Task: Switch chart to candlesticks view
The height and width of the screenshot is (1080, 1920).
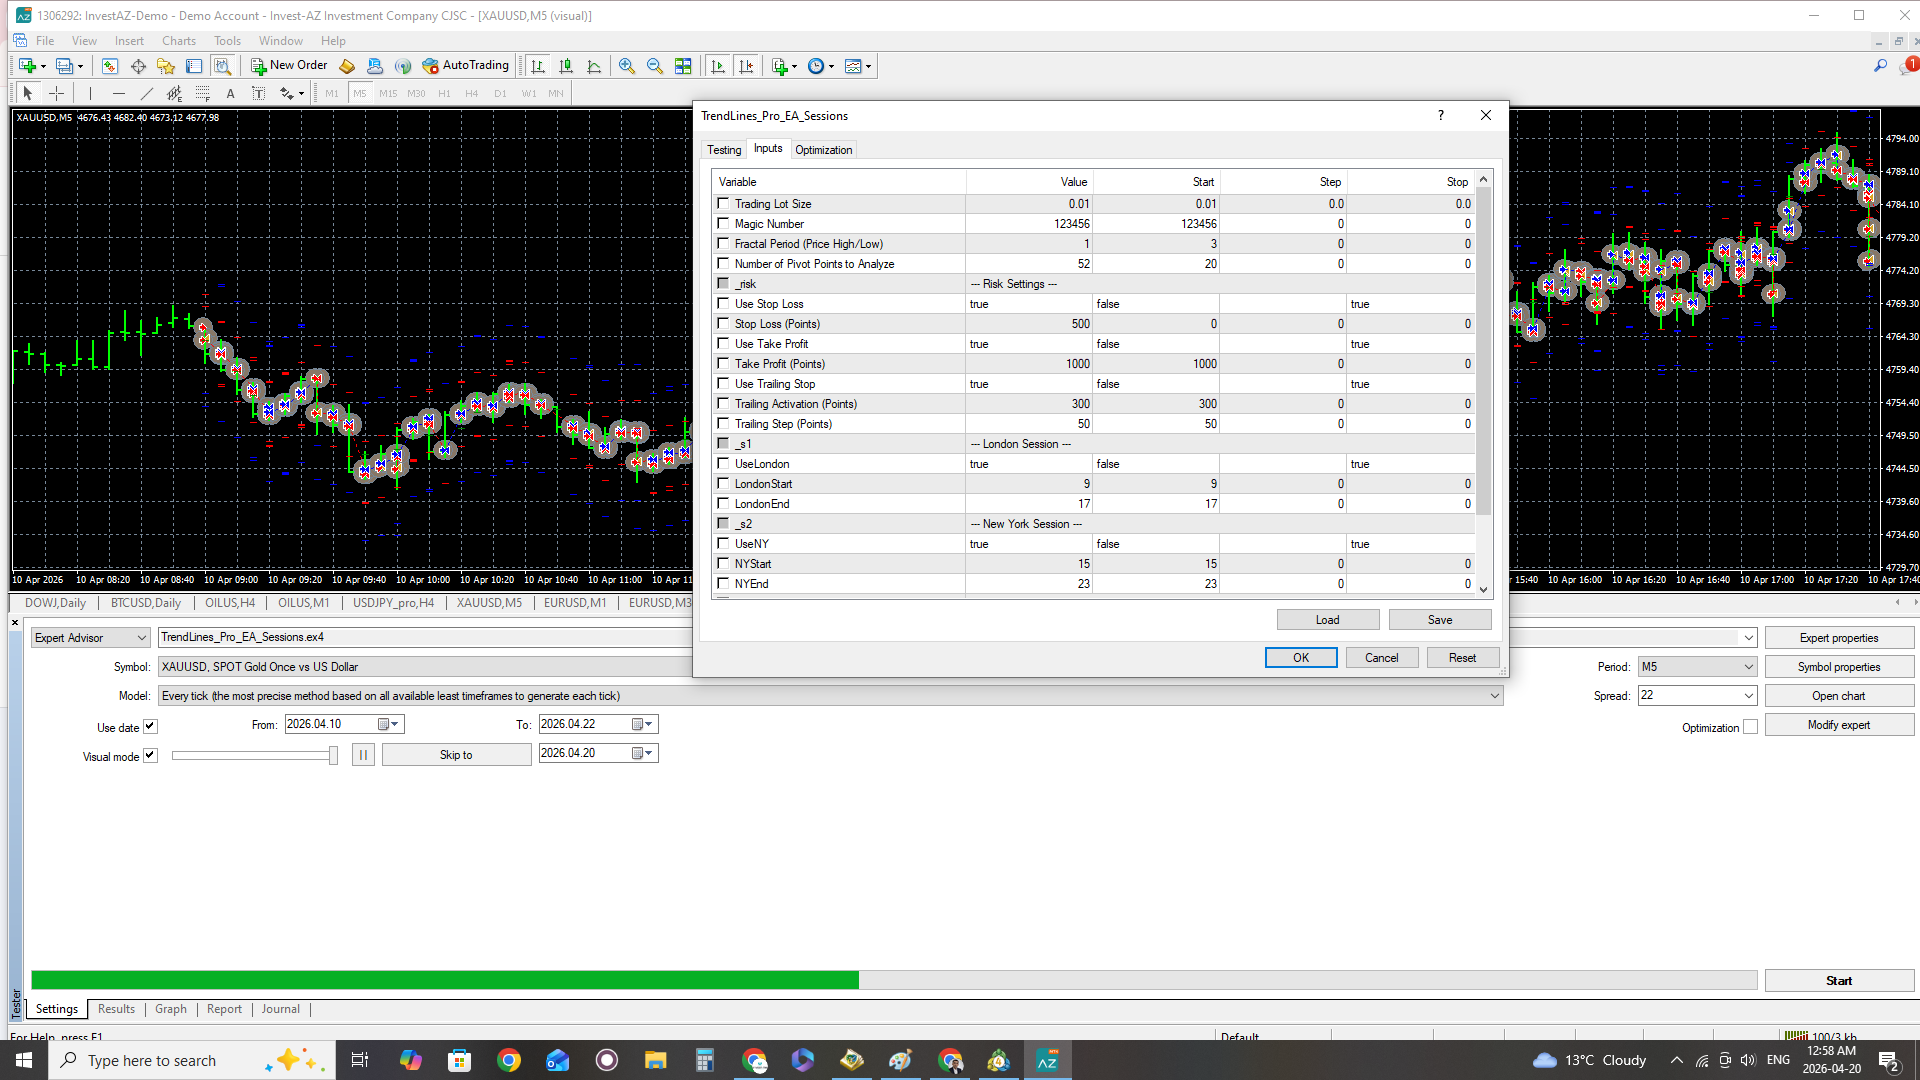Action: pos(566,66)
